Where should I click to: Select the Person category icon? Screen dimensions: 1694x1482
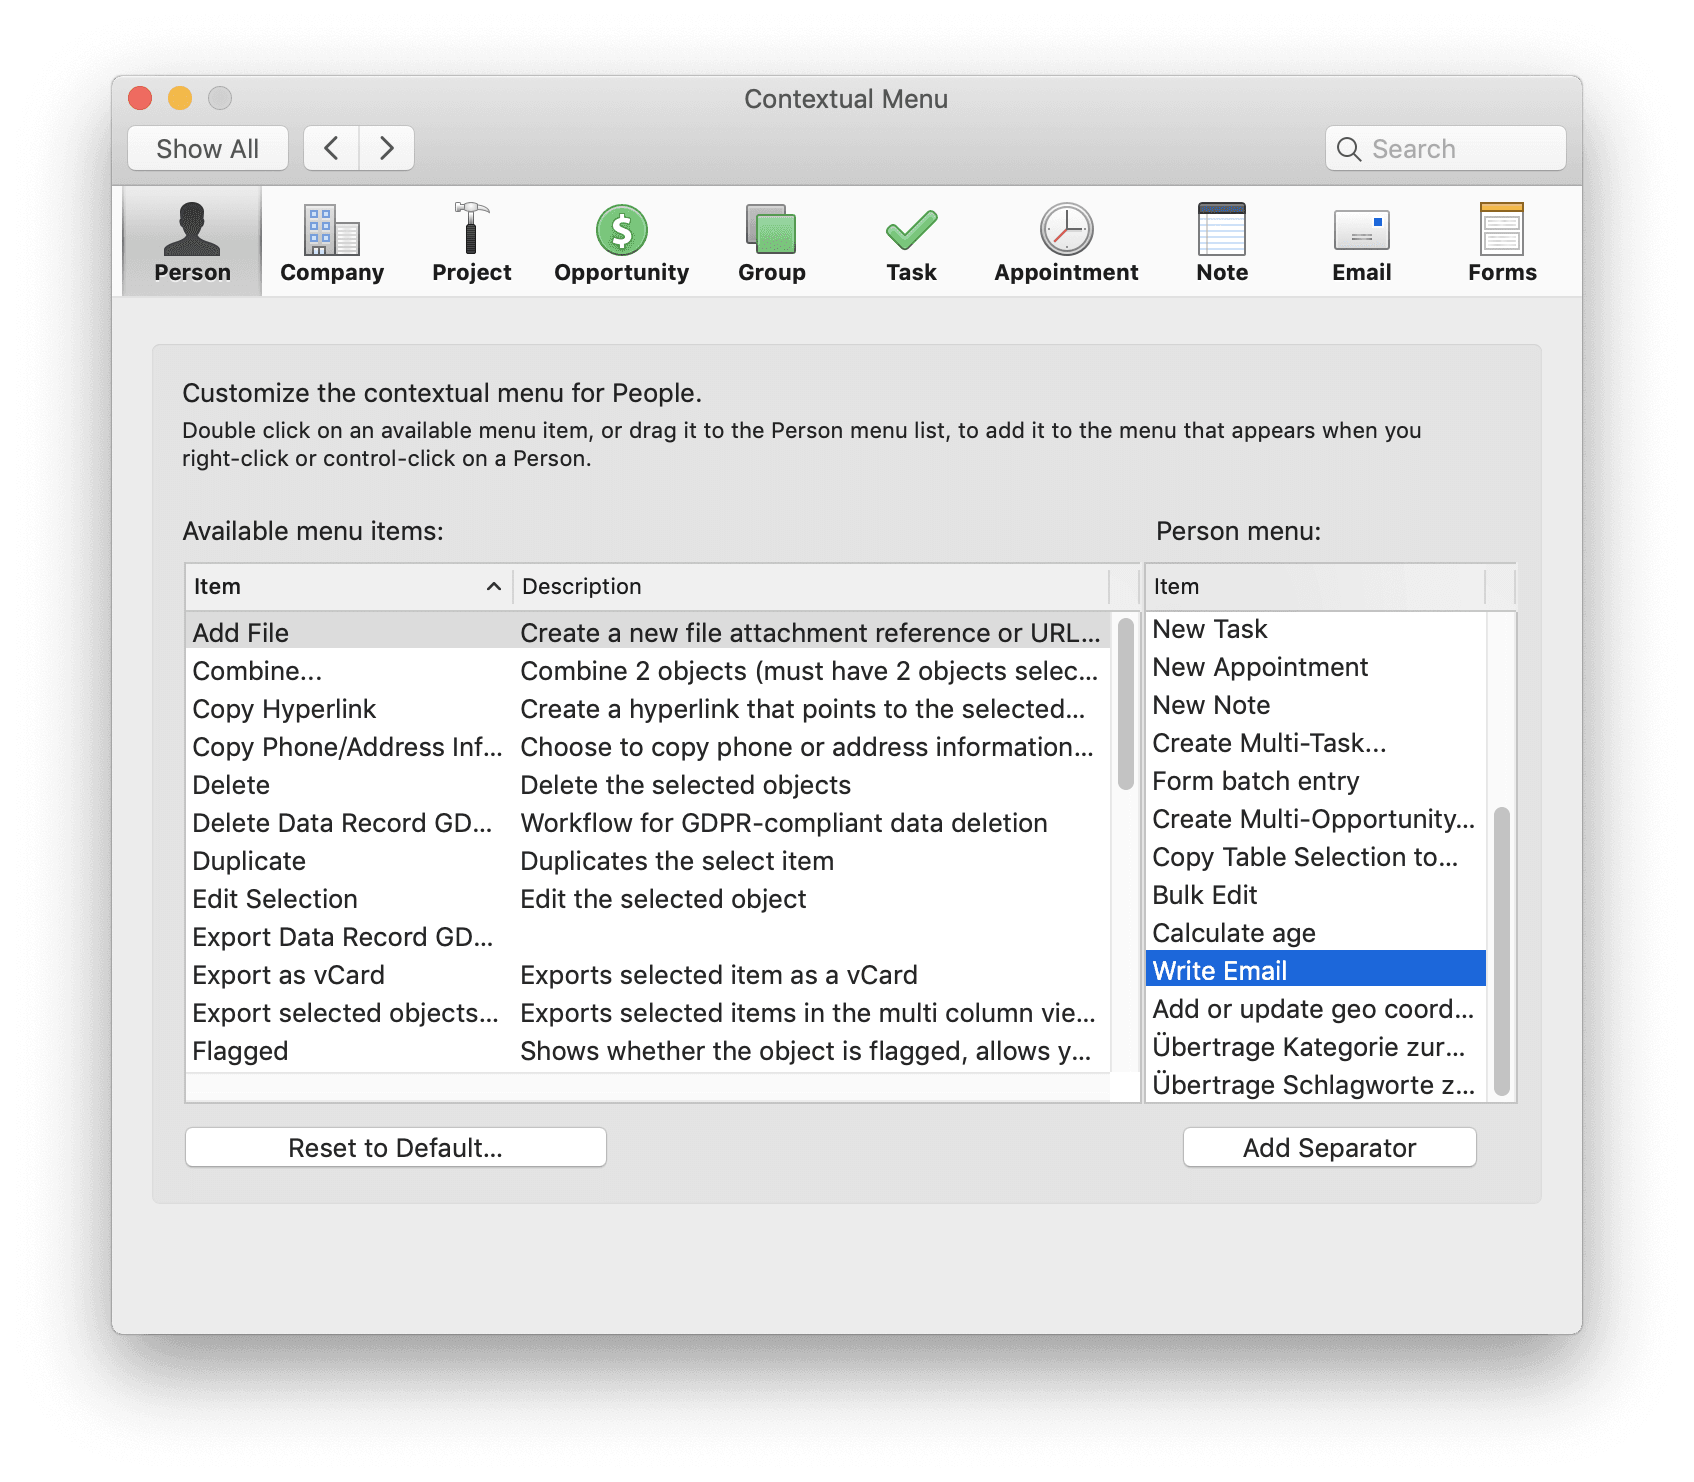(x=192, y=241)
